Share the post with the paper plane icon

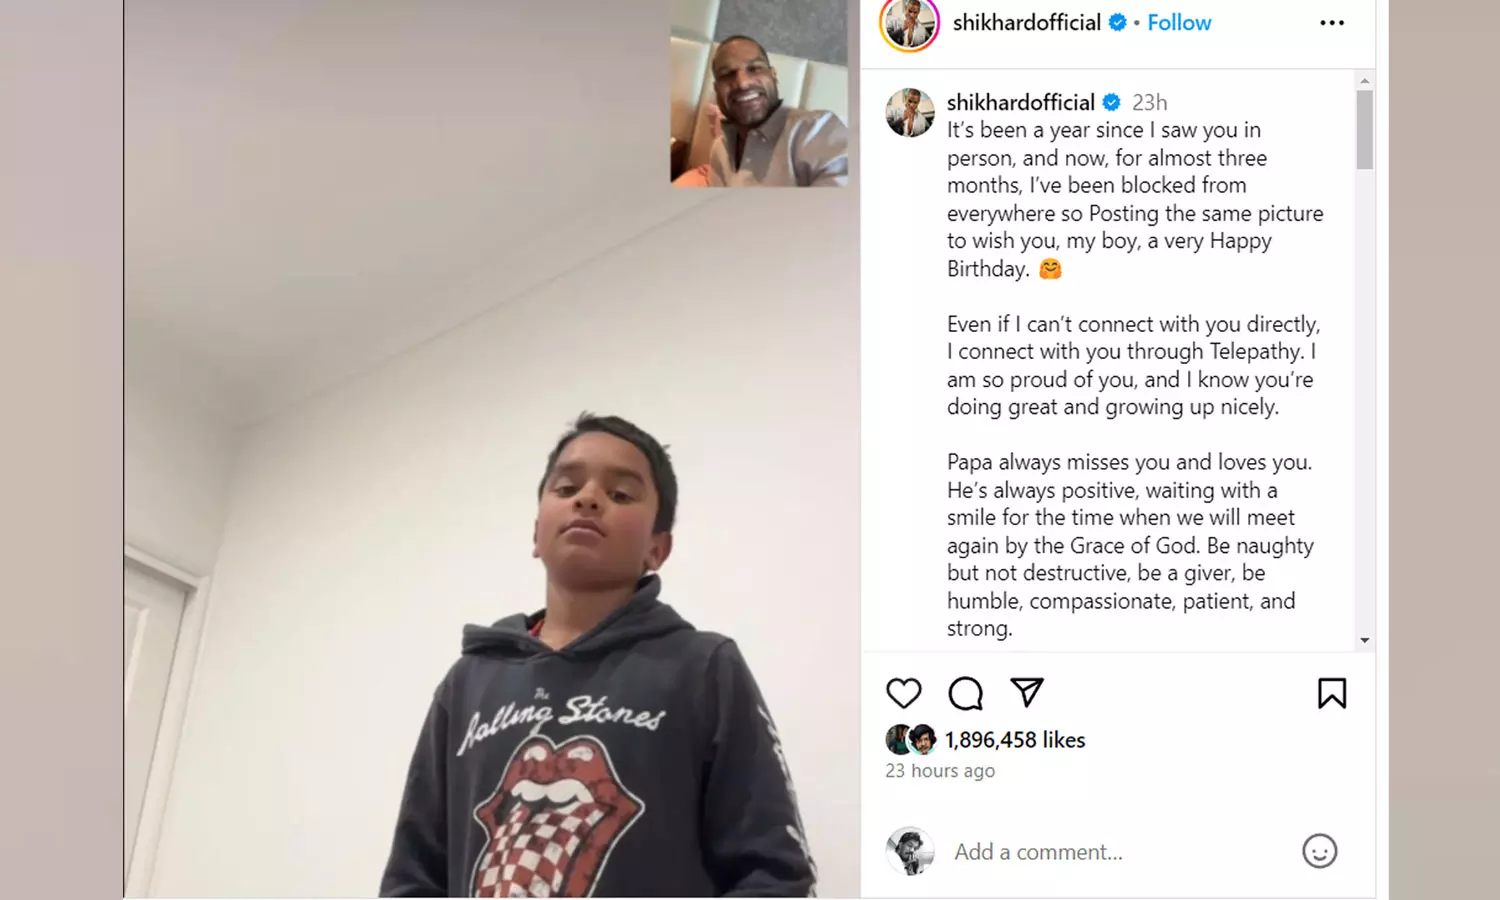(x=1027, y=692)
